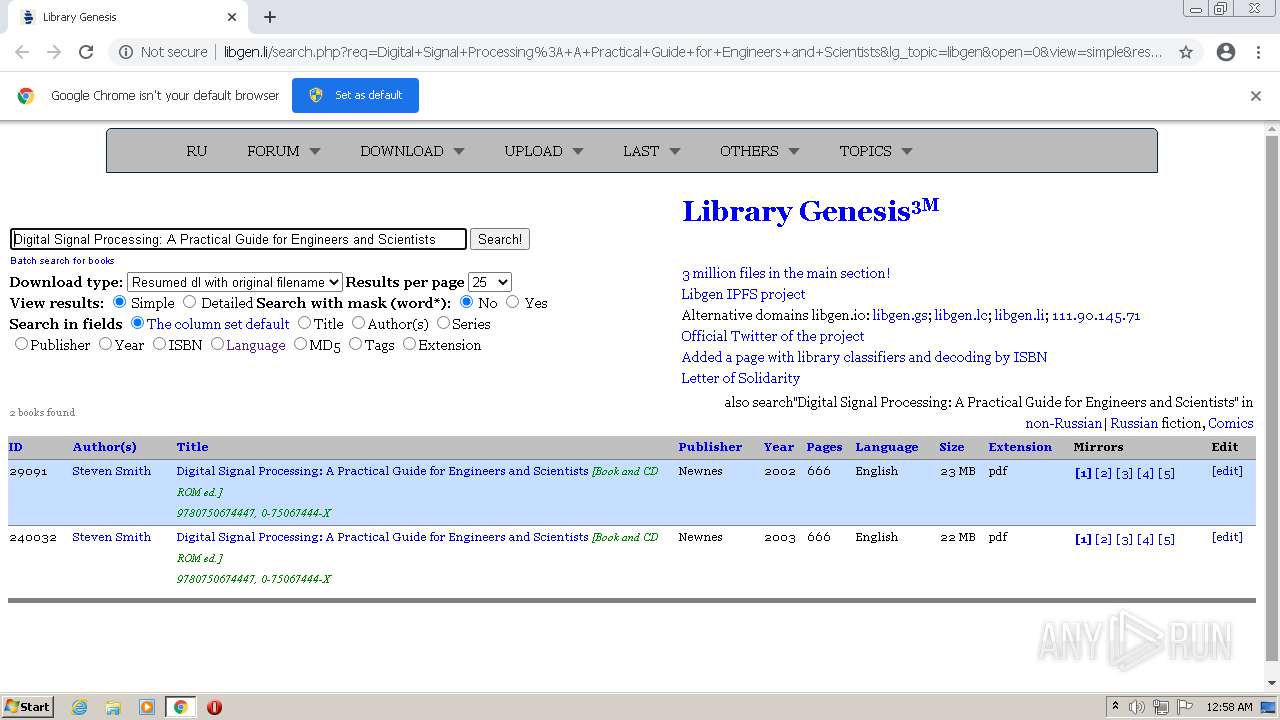Open Letter of Solidarity link
Screen dimensions: 1280x720
(741, 378)
